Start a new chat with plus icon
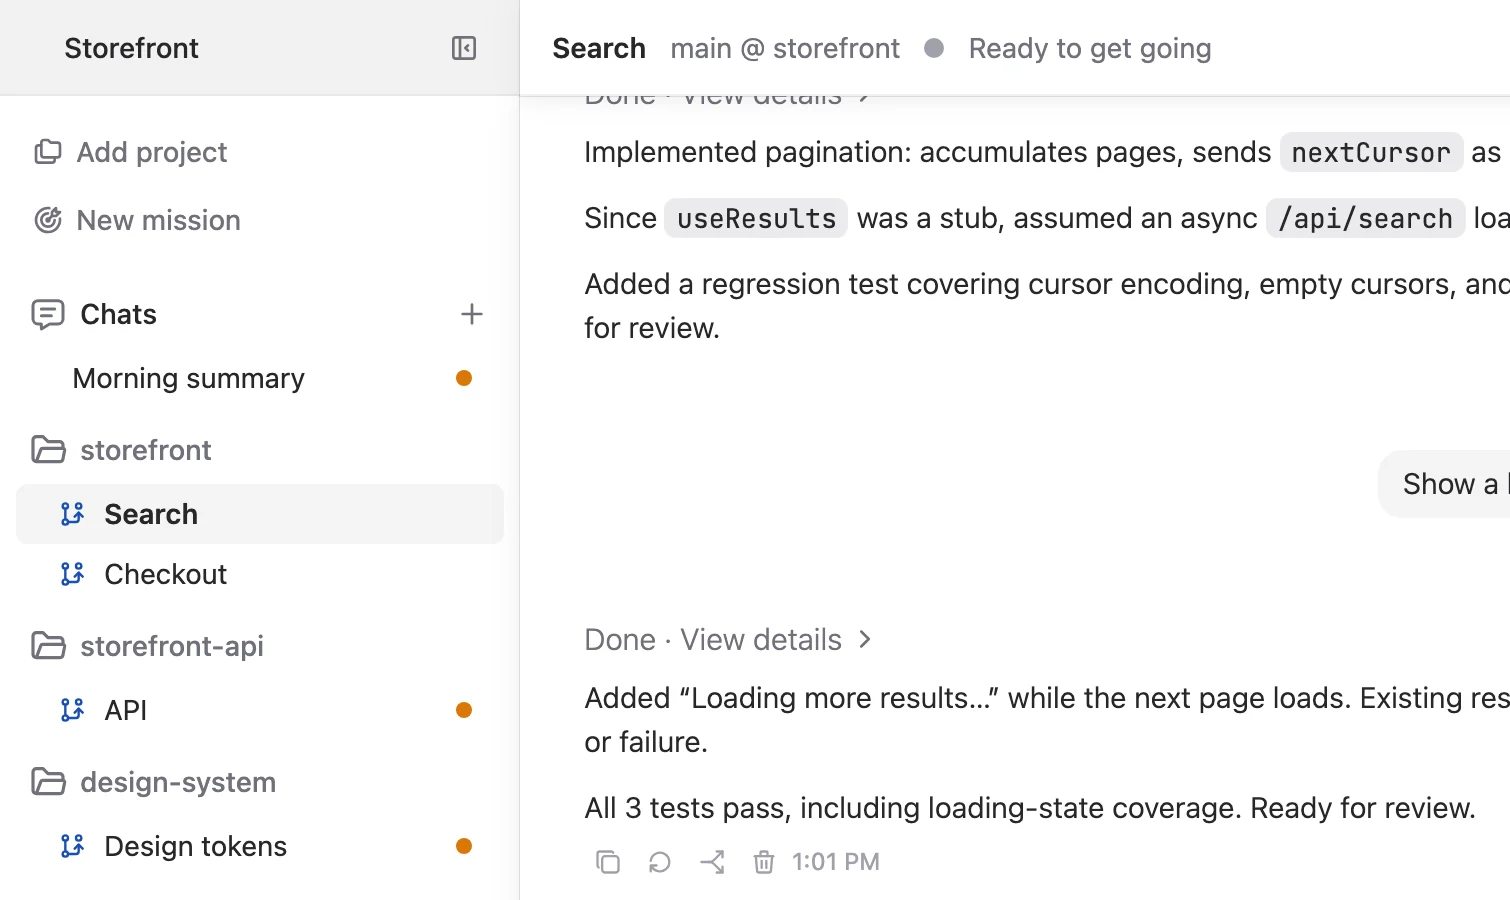1510x900 pixels. (472, 314)
